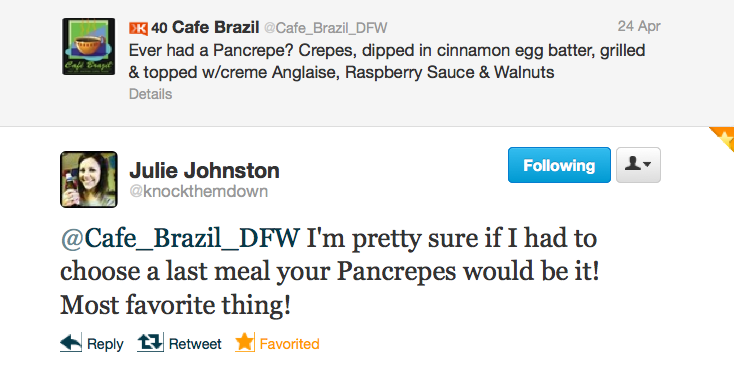Open the 24 Apr timestamp
734x374 pixels.
click(x=639, y=26)
